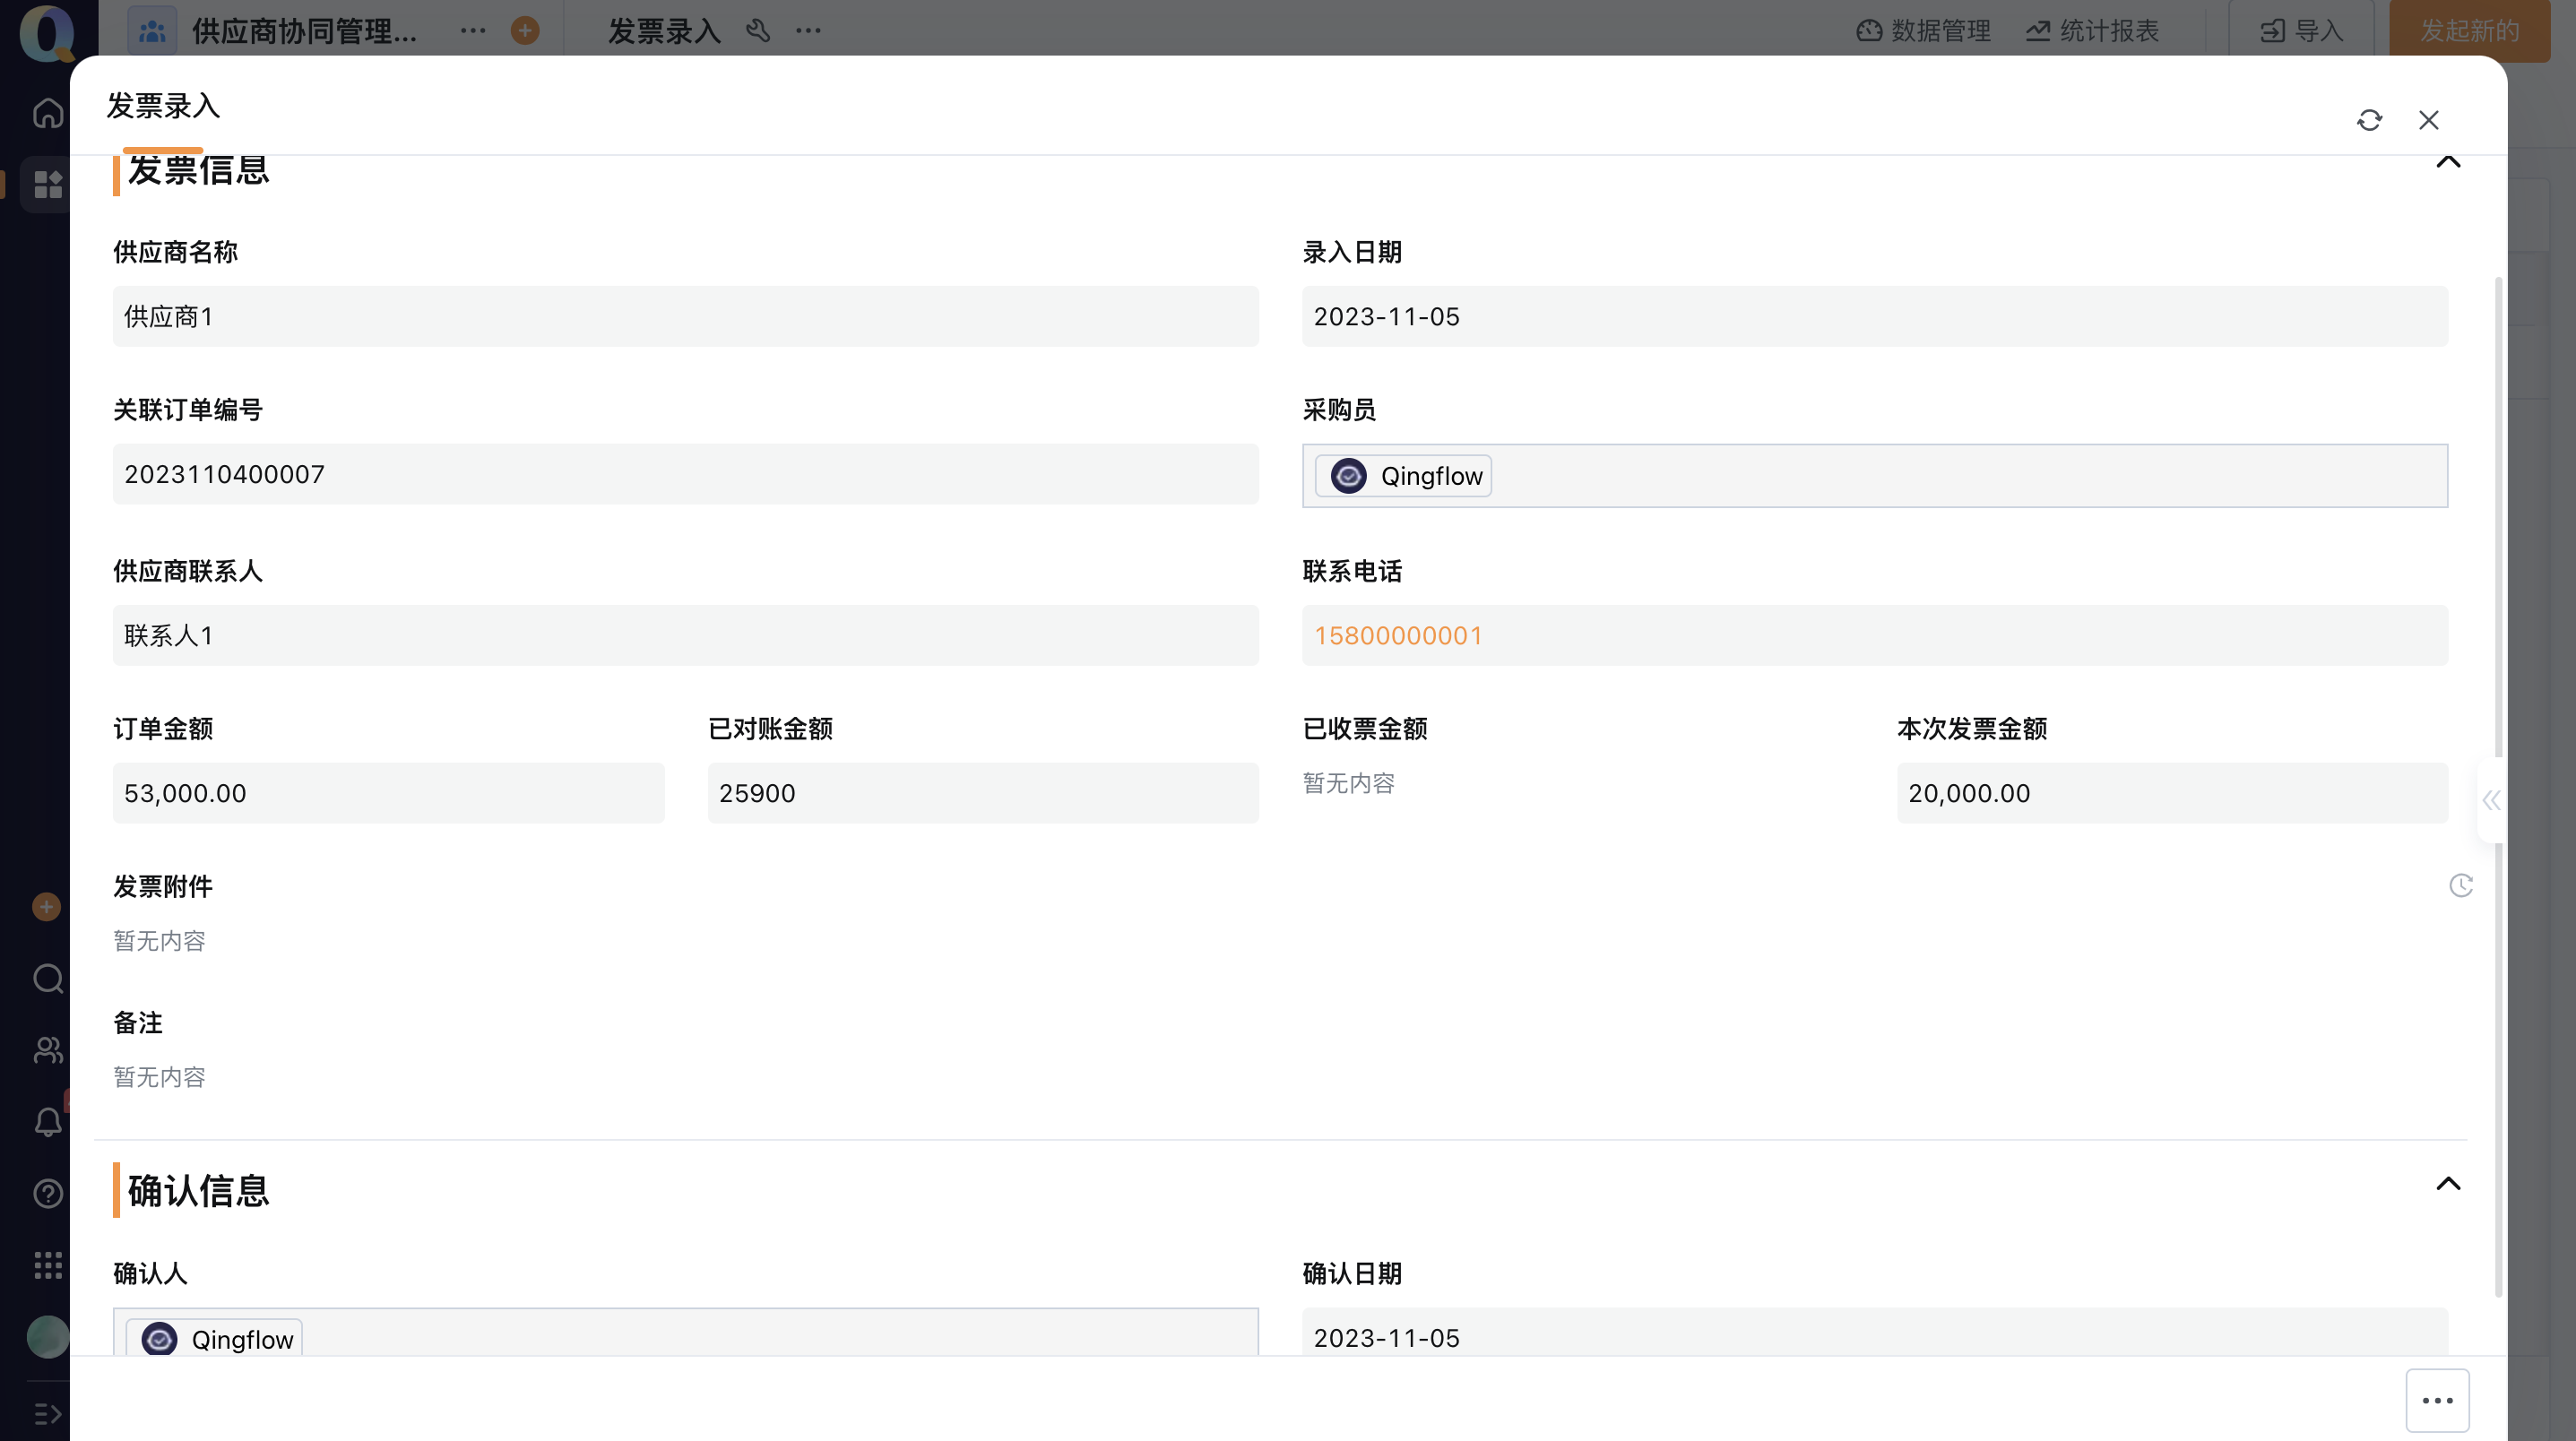Open more options next to 供应商协同管理

[473, 31]
